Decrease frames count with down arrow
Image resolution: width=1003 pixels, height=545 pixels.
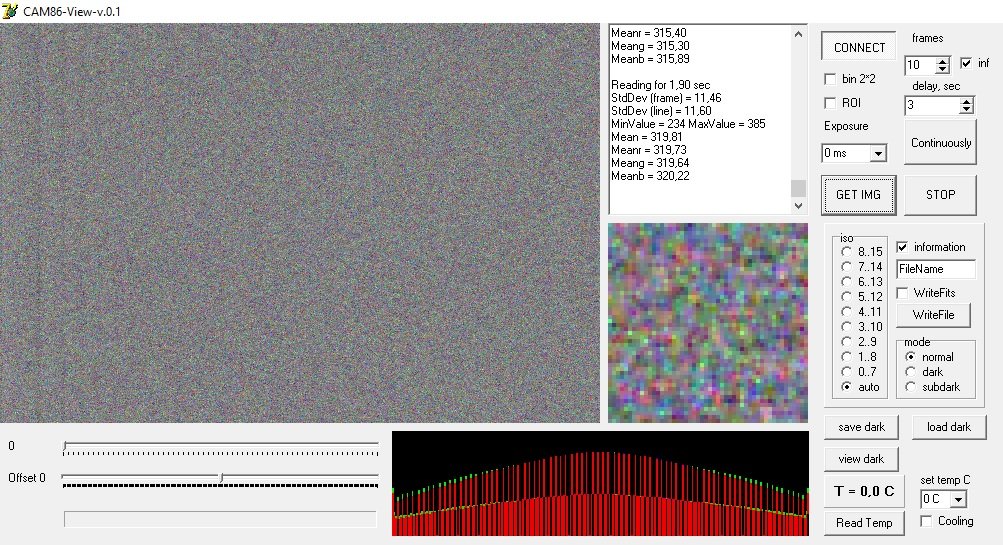pos(942,68)
